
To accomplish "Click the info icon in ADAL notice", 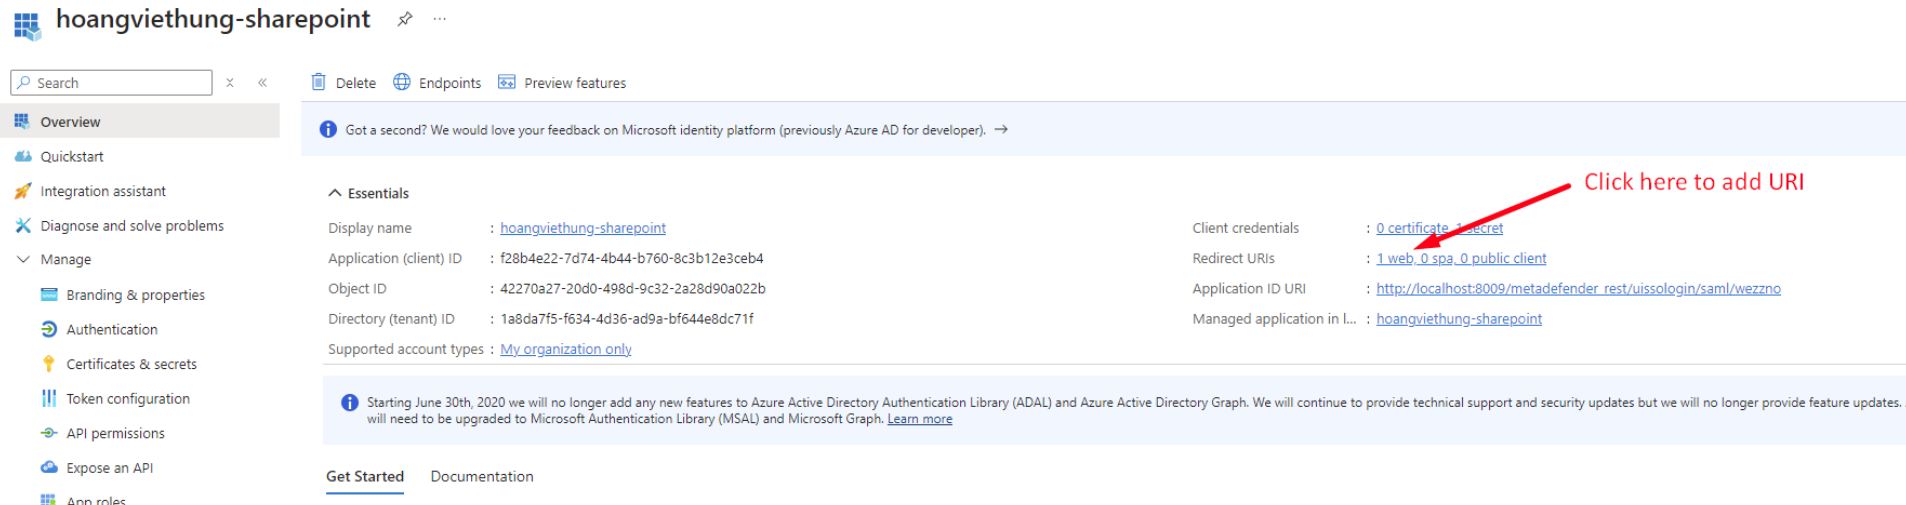I will tap(349, 403).
